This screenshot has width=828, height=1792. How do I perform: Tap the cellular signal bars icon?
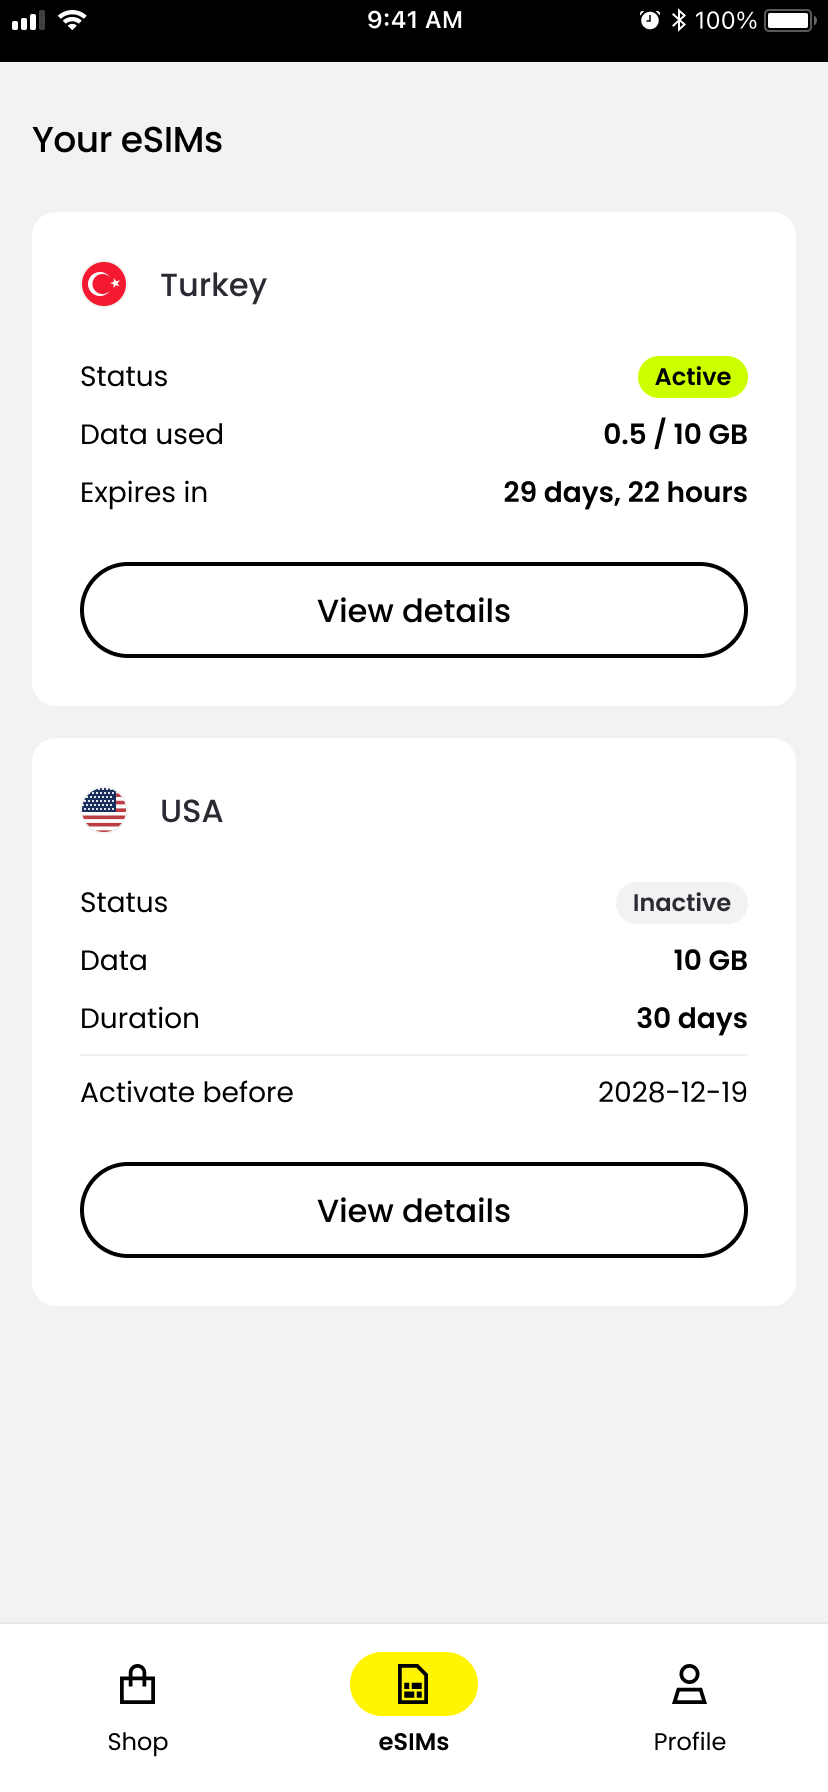pyautogui.click(x=29, y=20)
